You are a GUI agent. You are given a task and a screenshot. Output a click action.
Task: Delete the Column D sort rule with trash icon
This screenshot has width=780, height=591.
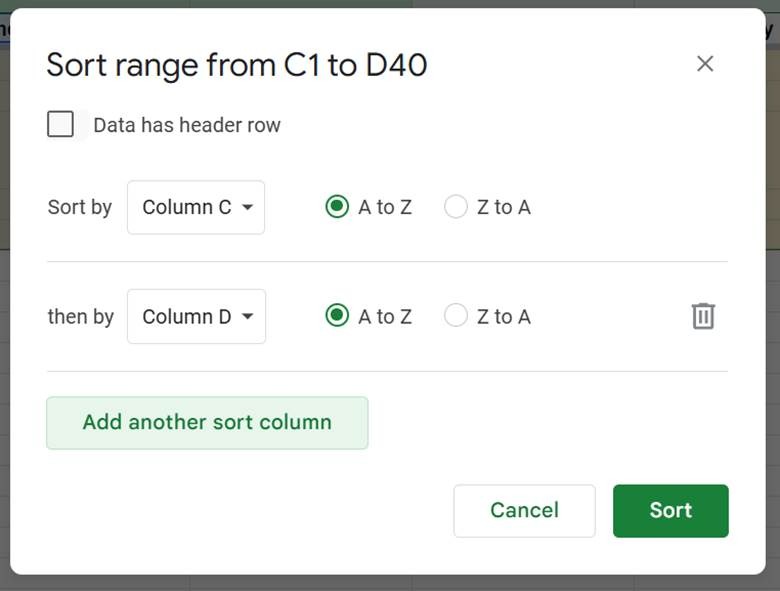pyautogui.click(x=703, y=316)
